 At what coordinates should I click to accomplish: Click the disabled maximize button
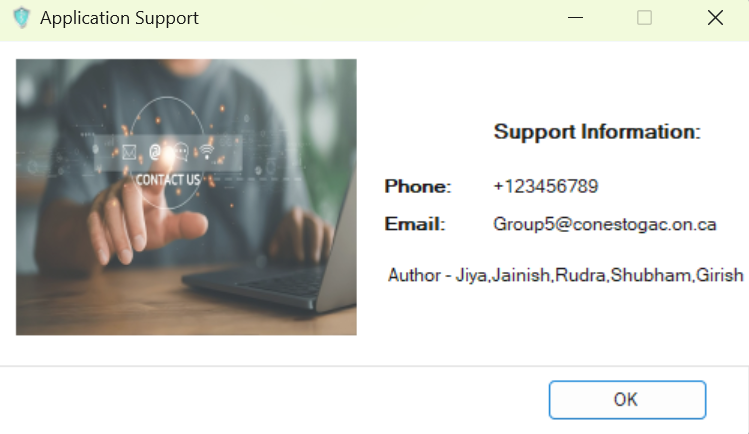pos(644,18)
